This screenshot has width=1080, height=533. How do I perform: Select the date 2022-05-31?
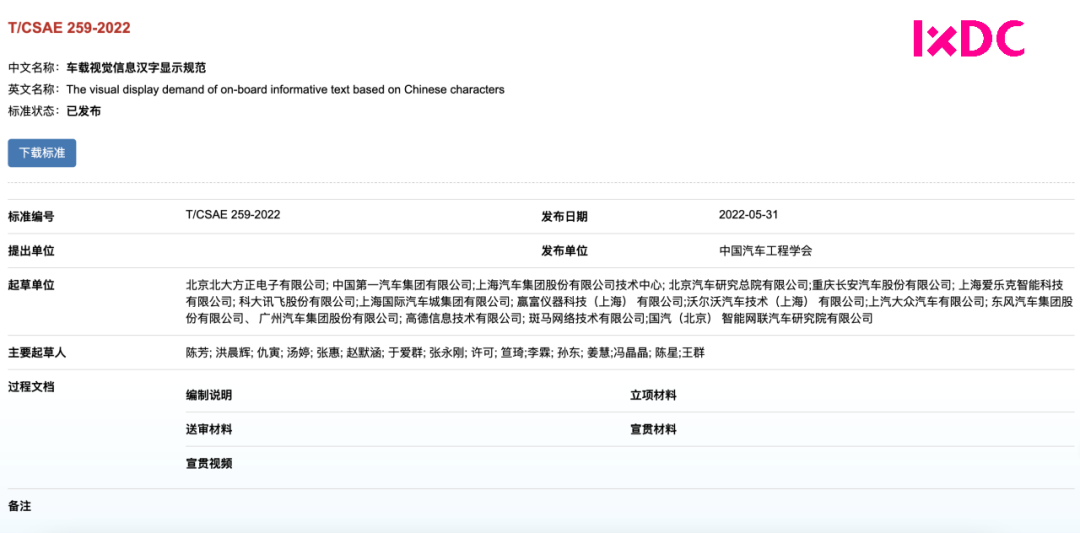(x=748, y=215)
